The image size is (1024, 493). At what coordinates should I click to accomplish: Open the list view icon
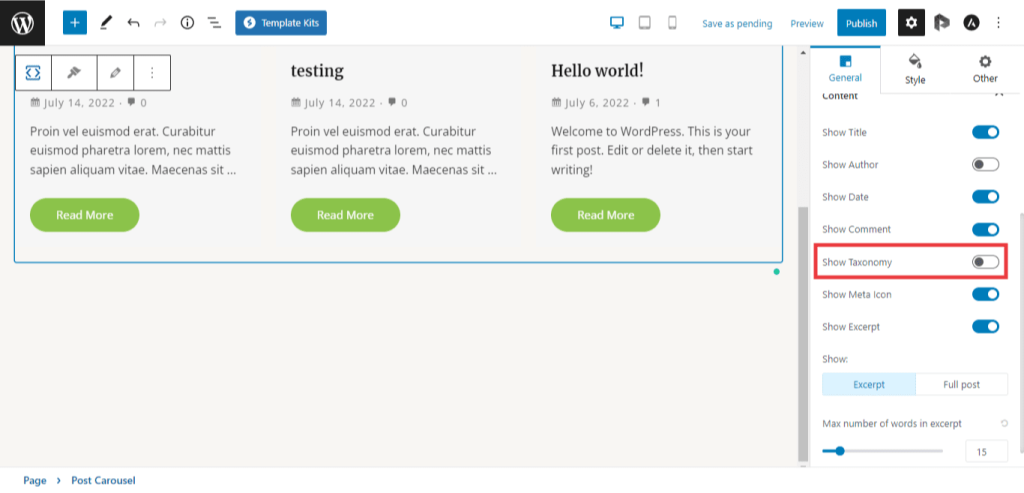(x=214, y=22)
